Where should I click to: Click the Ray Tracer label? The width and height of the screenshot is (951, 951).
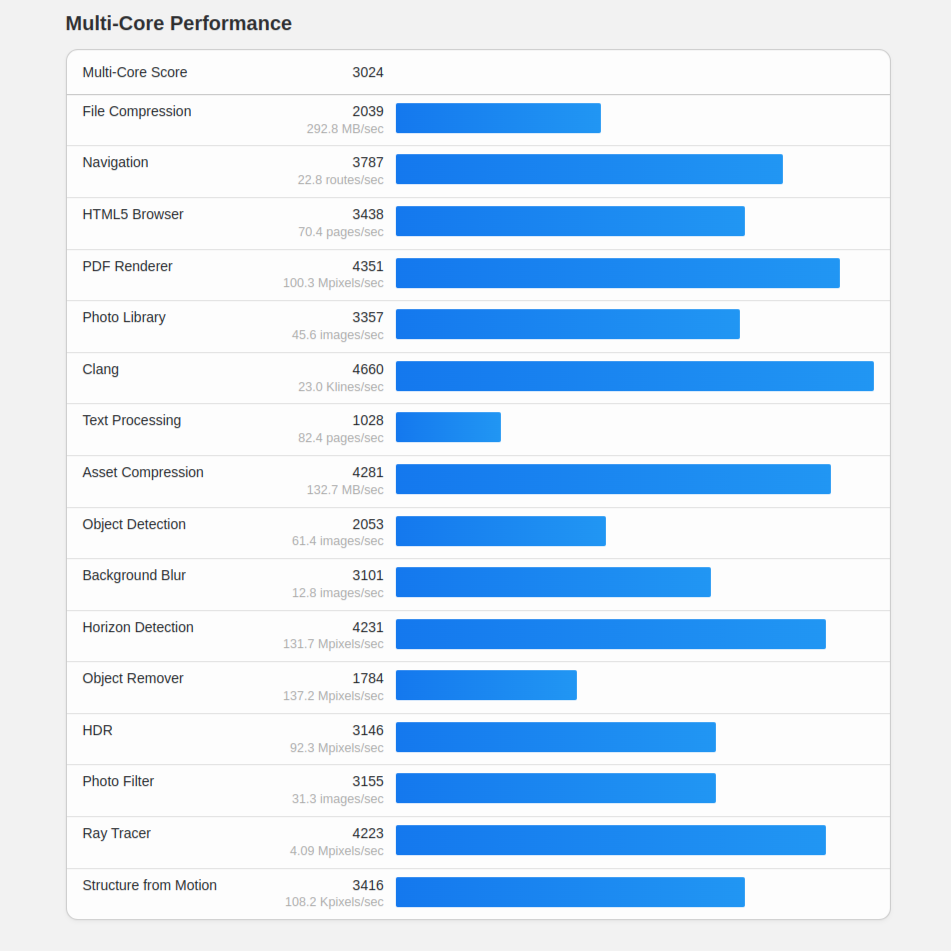click(117, 833)
